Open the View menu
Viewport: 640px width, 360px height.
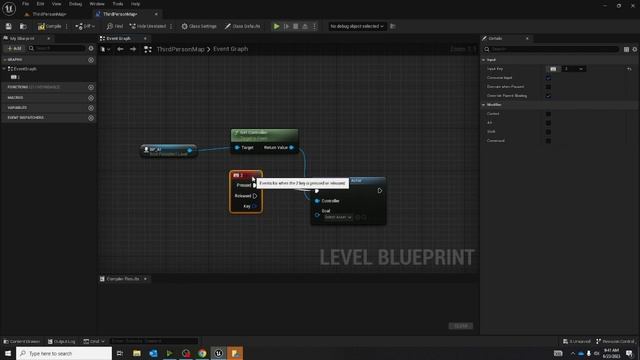pyautogui.click(x=56, y=4)
